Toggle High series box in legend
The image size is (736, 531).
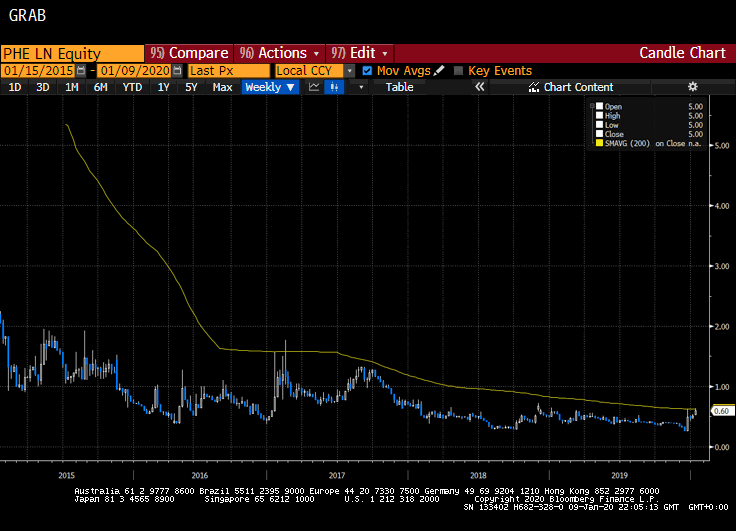599,115
